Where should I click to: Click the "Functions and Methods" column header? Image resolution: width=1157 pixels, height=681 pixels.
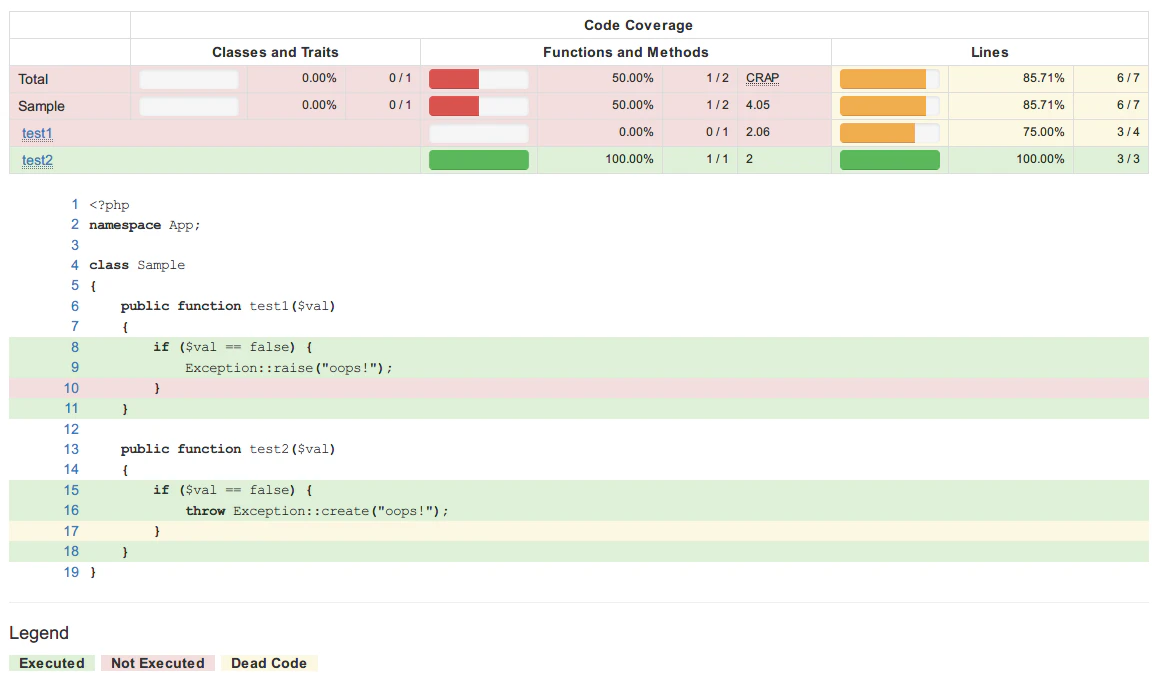point(626,52)
